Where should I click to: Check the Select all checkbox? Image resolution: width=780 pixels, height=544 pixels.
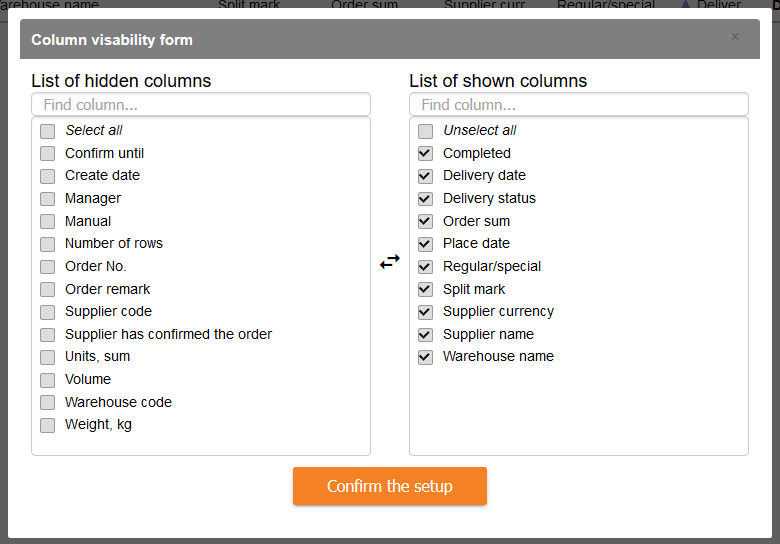tap(48, 131)
